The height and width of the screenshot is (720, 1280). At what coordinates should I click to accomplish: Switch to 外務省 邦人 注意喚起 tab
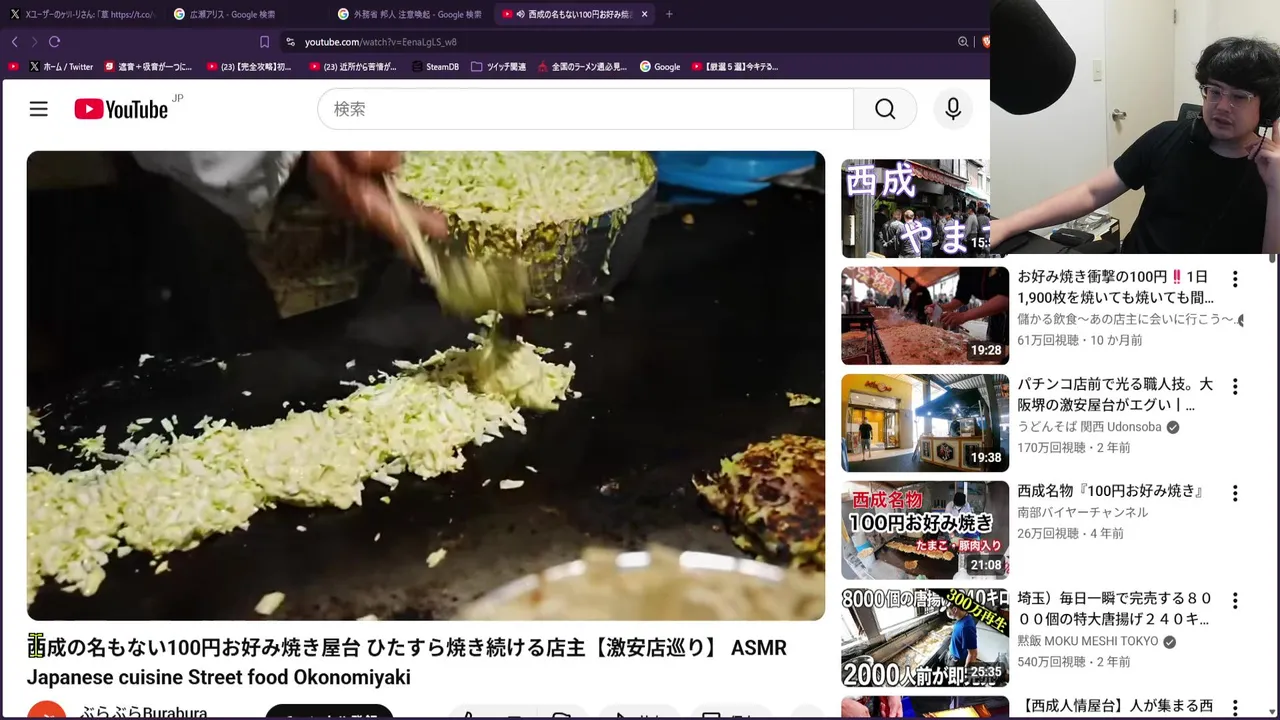pos(410,14)
